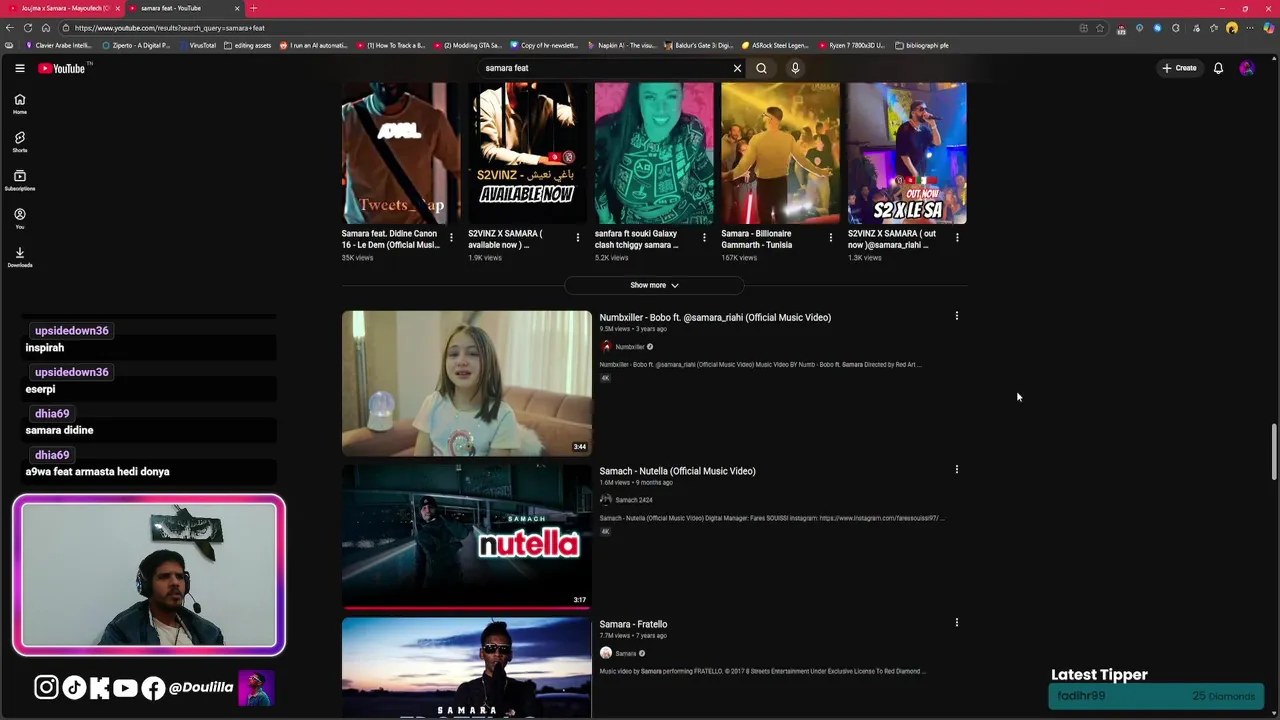This screenshot has height=720, width=1280.
Task: Click the Create button
Action: click(x=1179, y=68)
